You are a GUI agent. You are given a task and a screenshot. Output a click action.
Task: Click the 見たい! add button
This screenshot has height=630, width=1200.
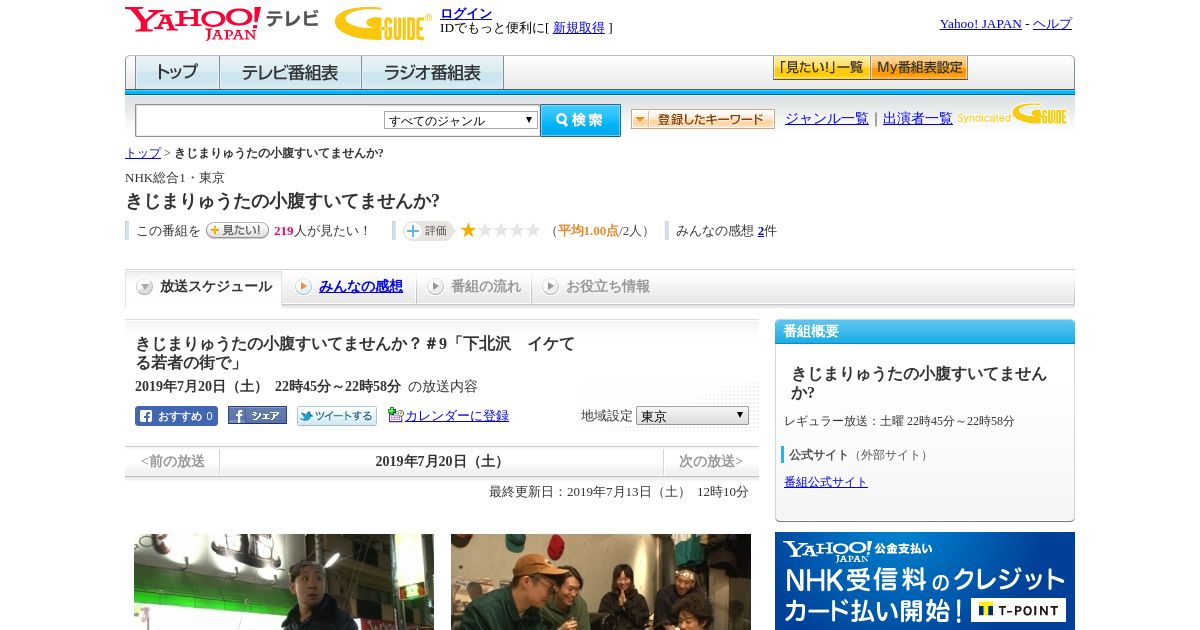237,230
